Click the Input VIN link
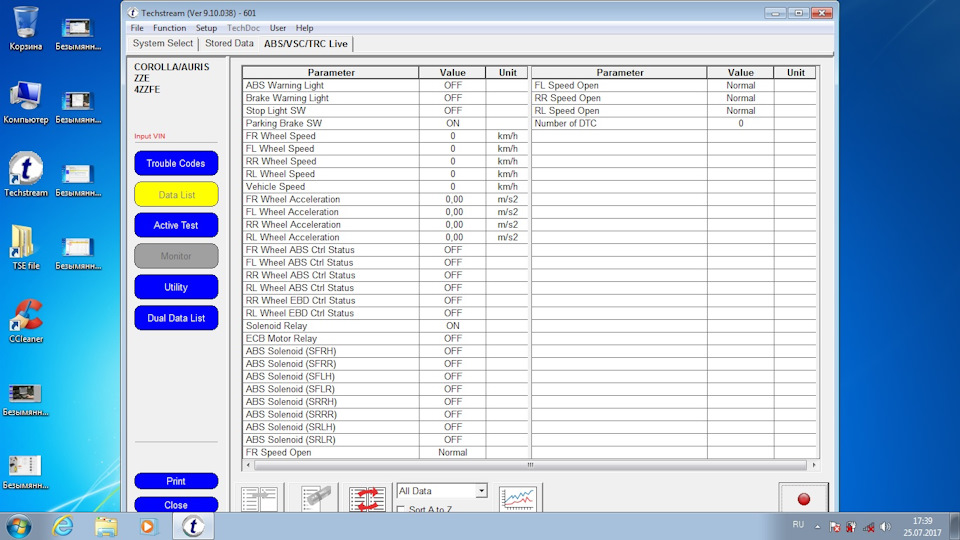This screenshot has height=540, width=960. (149, 137)
